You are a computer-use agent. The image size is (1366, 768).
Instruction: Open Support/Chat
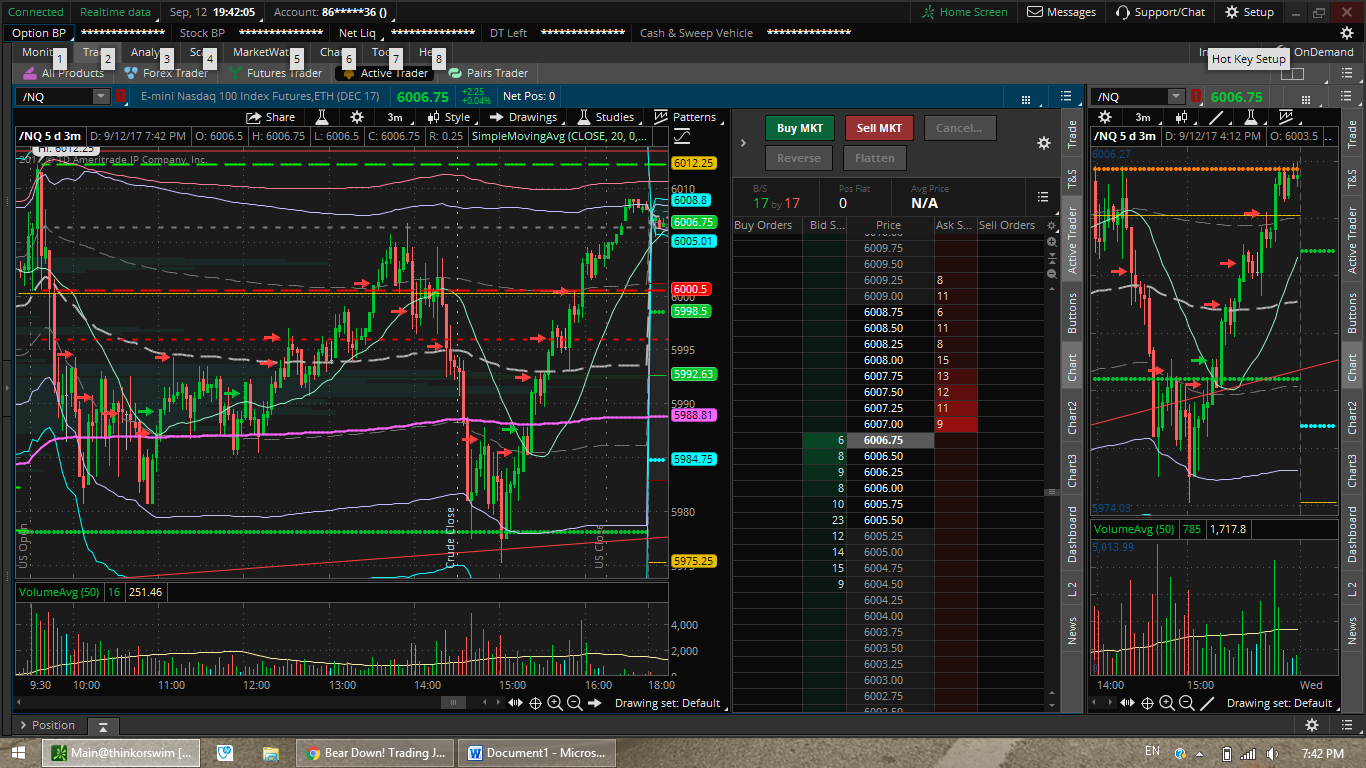(x=1160, y=12)
